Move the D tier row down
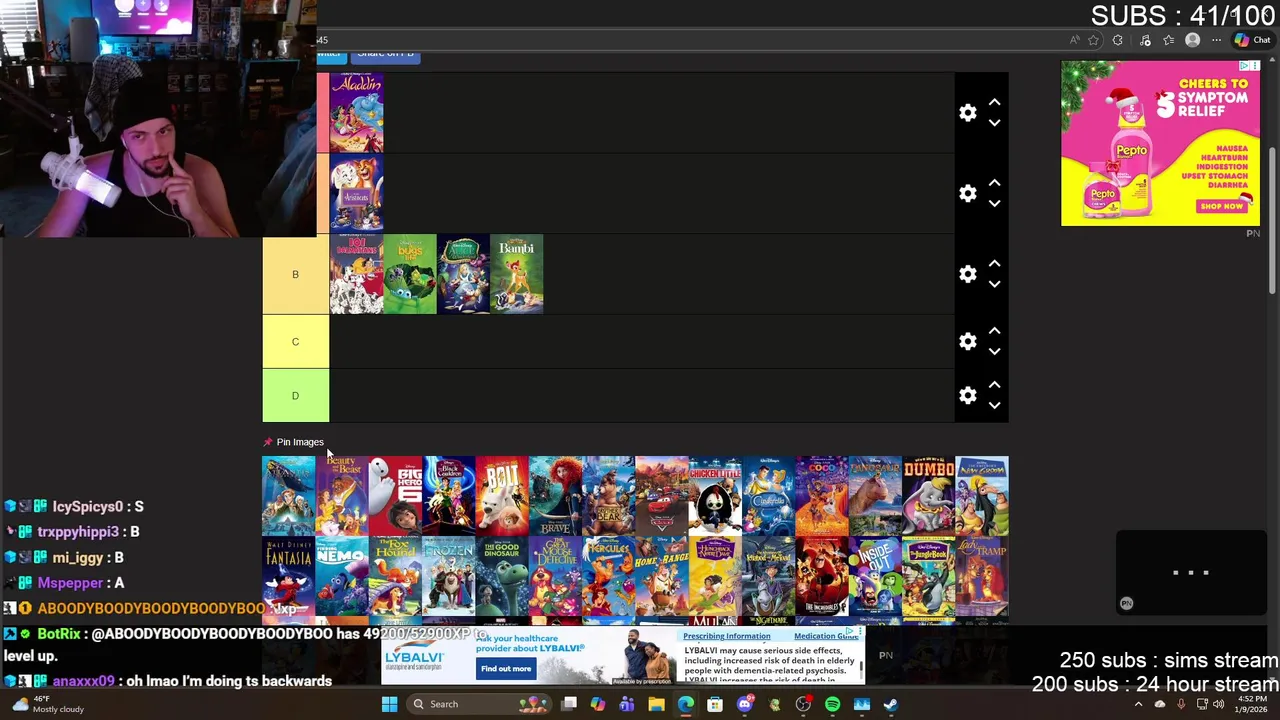 [994, 406]
